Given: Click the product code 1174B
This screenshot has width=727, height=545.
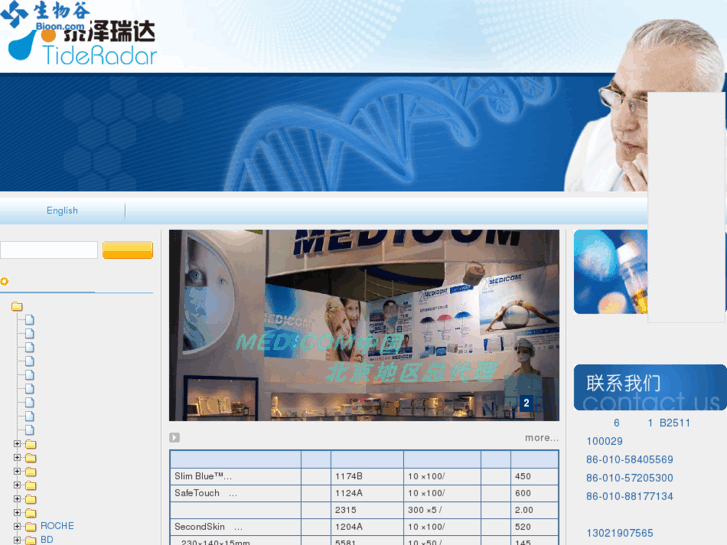Looking at the screenshot, I should pos(349,476).
